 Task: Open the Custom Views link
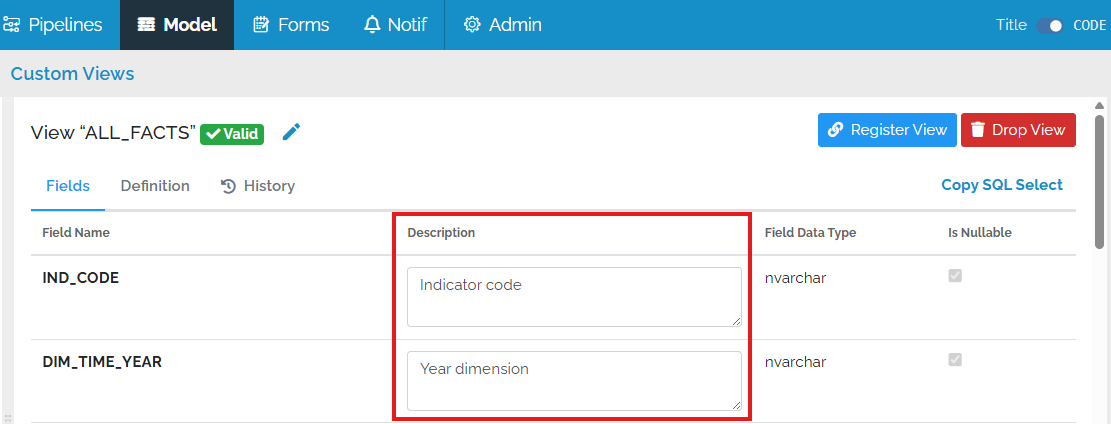click(72, 74)
